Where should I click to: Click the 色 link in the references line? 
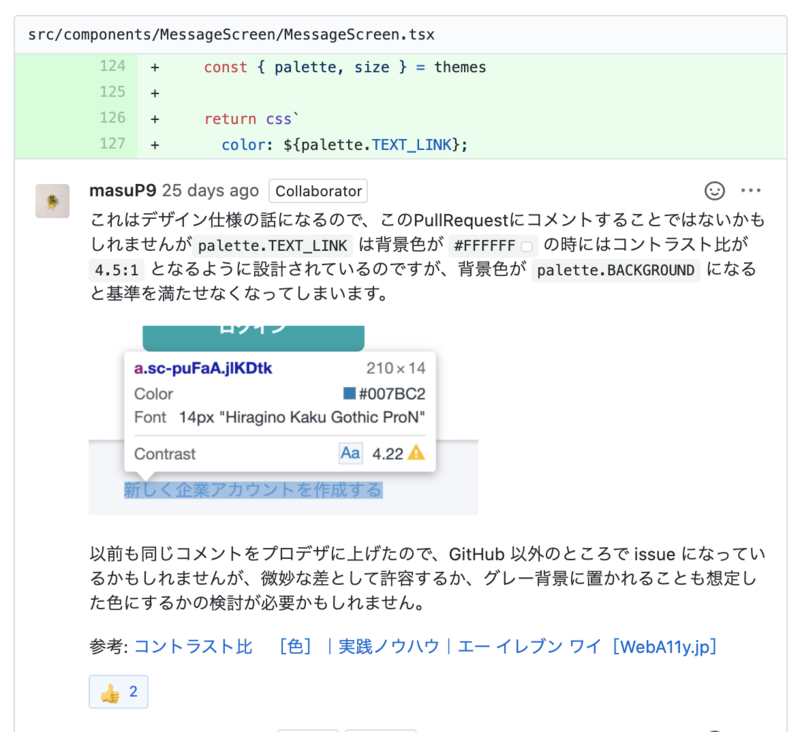coord(297,646)
